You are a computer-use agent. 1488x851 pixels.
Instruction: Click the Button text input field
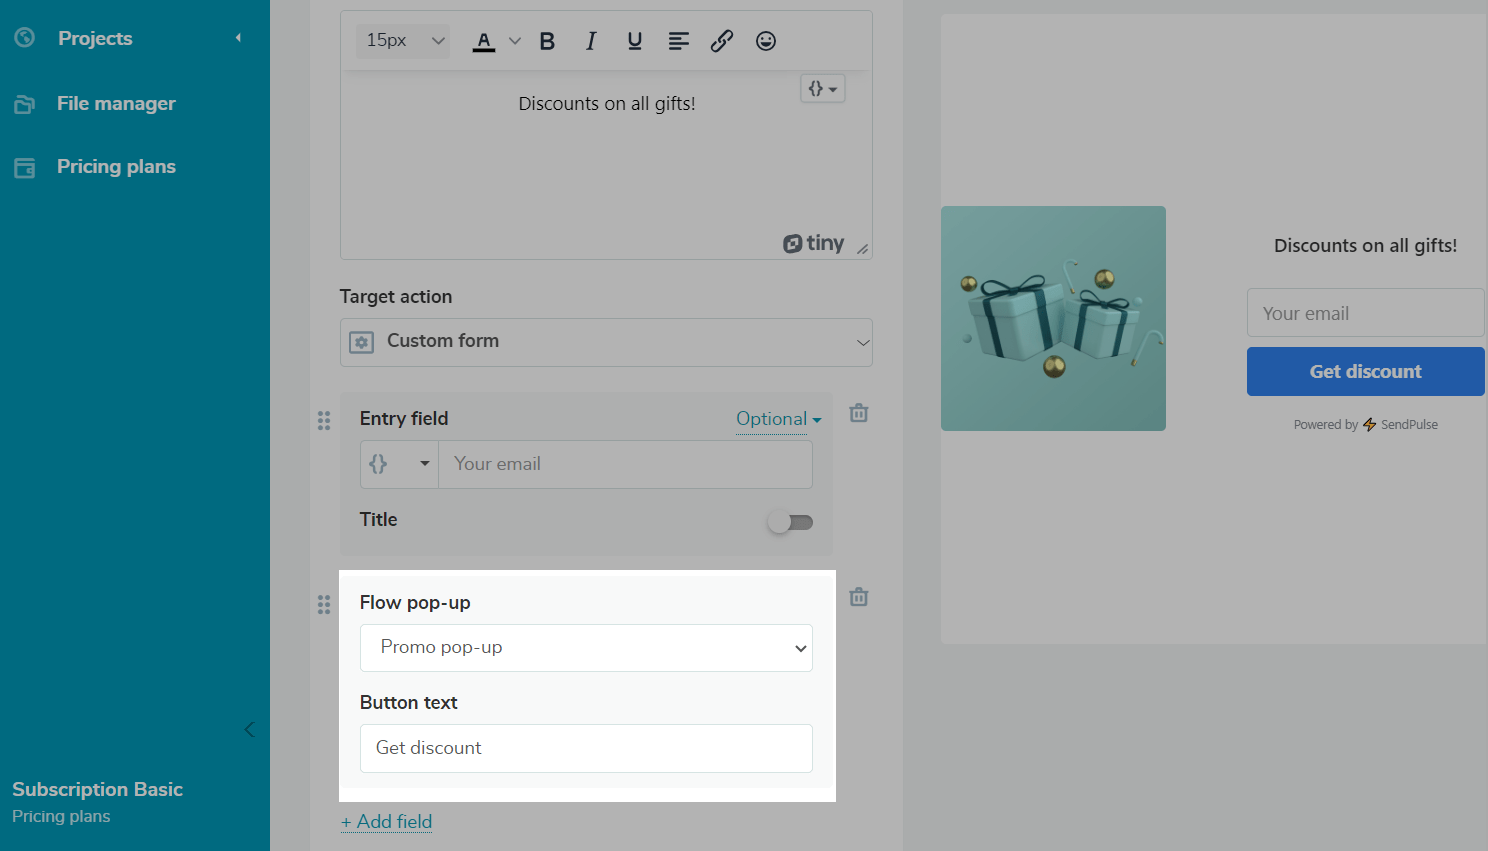(x=586, y=748)
